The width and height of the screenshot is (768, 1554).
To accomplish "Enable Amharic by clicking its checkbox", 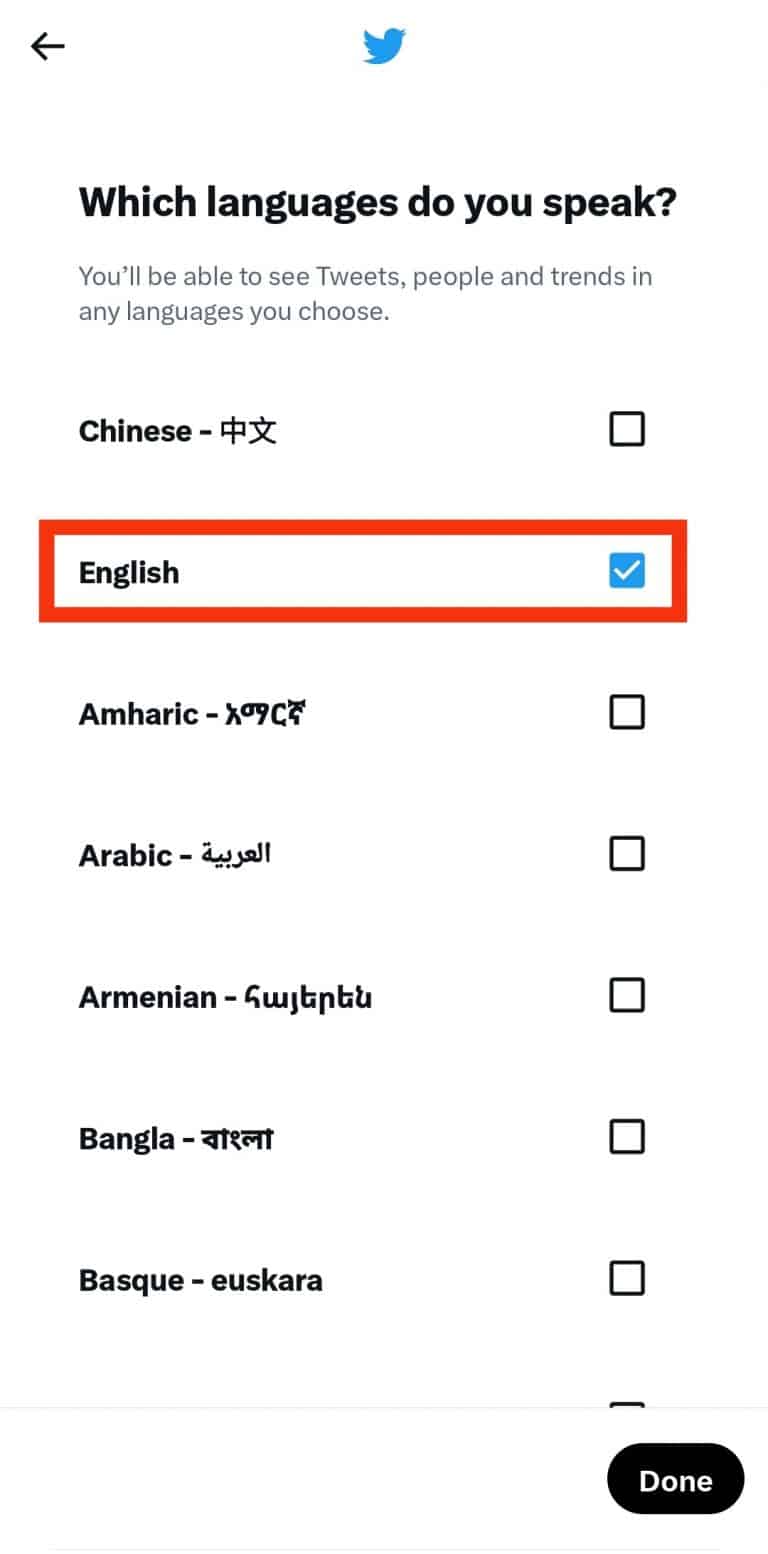I will pyautogui.click(x=627, y=712).
